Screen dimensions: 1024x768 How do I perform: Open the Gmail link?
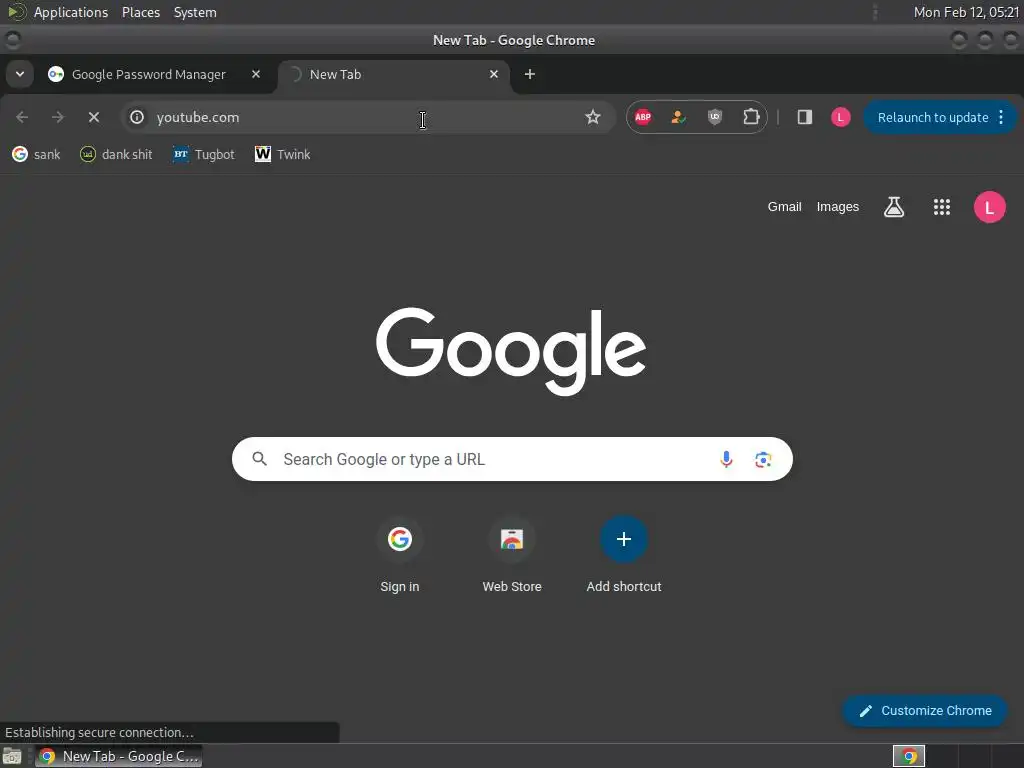coord(784,207)
